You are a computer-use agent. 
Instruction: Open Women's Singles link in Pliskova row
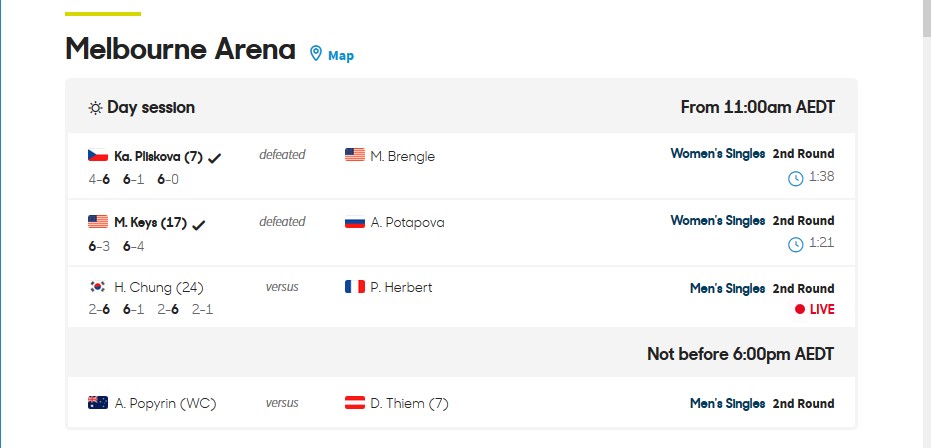[x=718, y=154]
